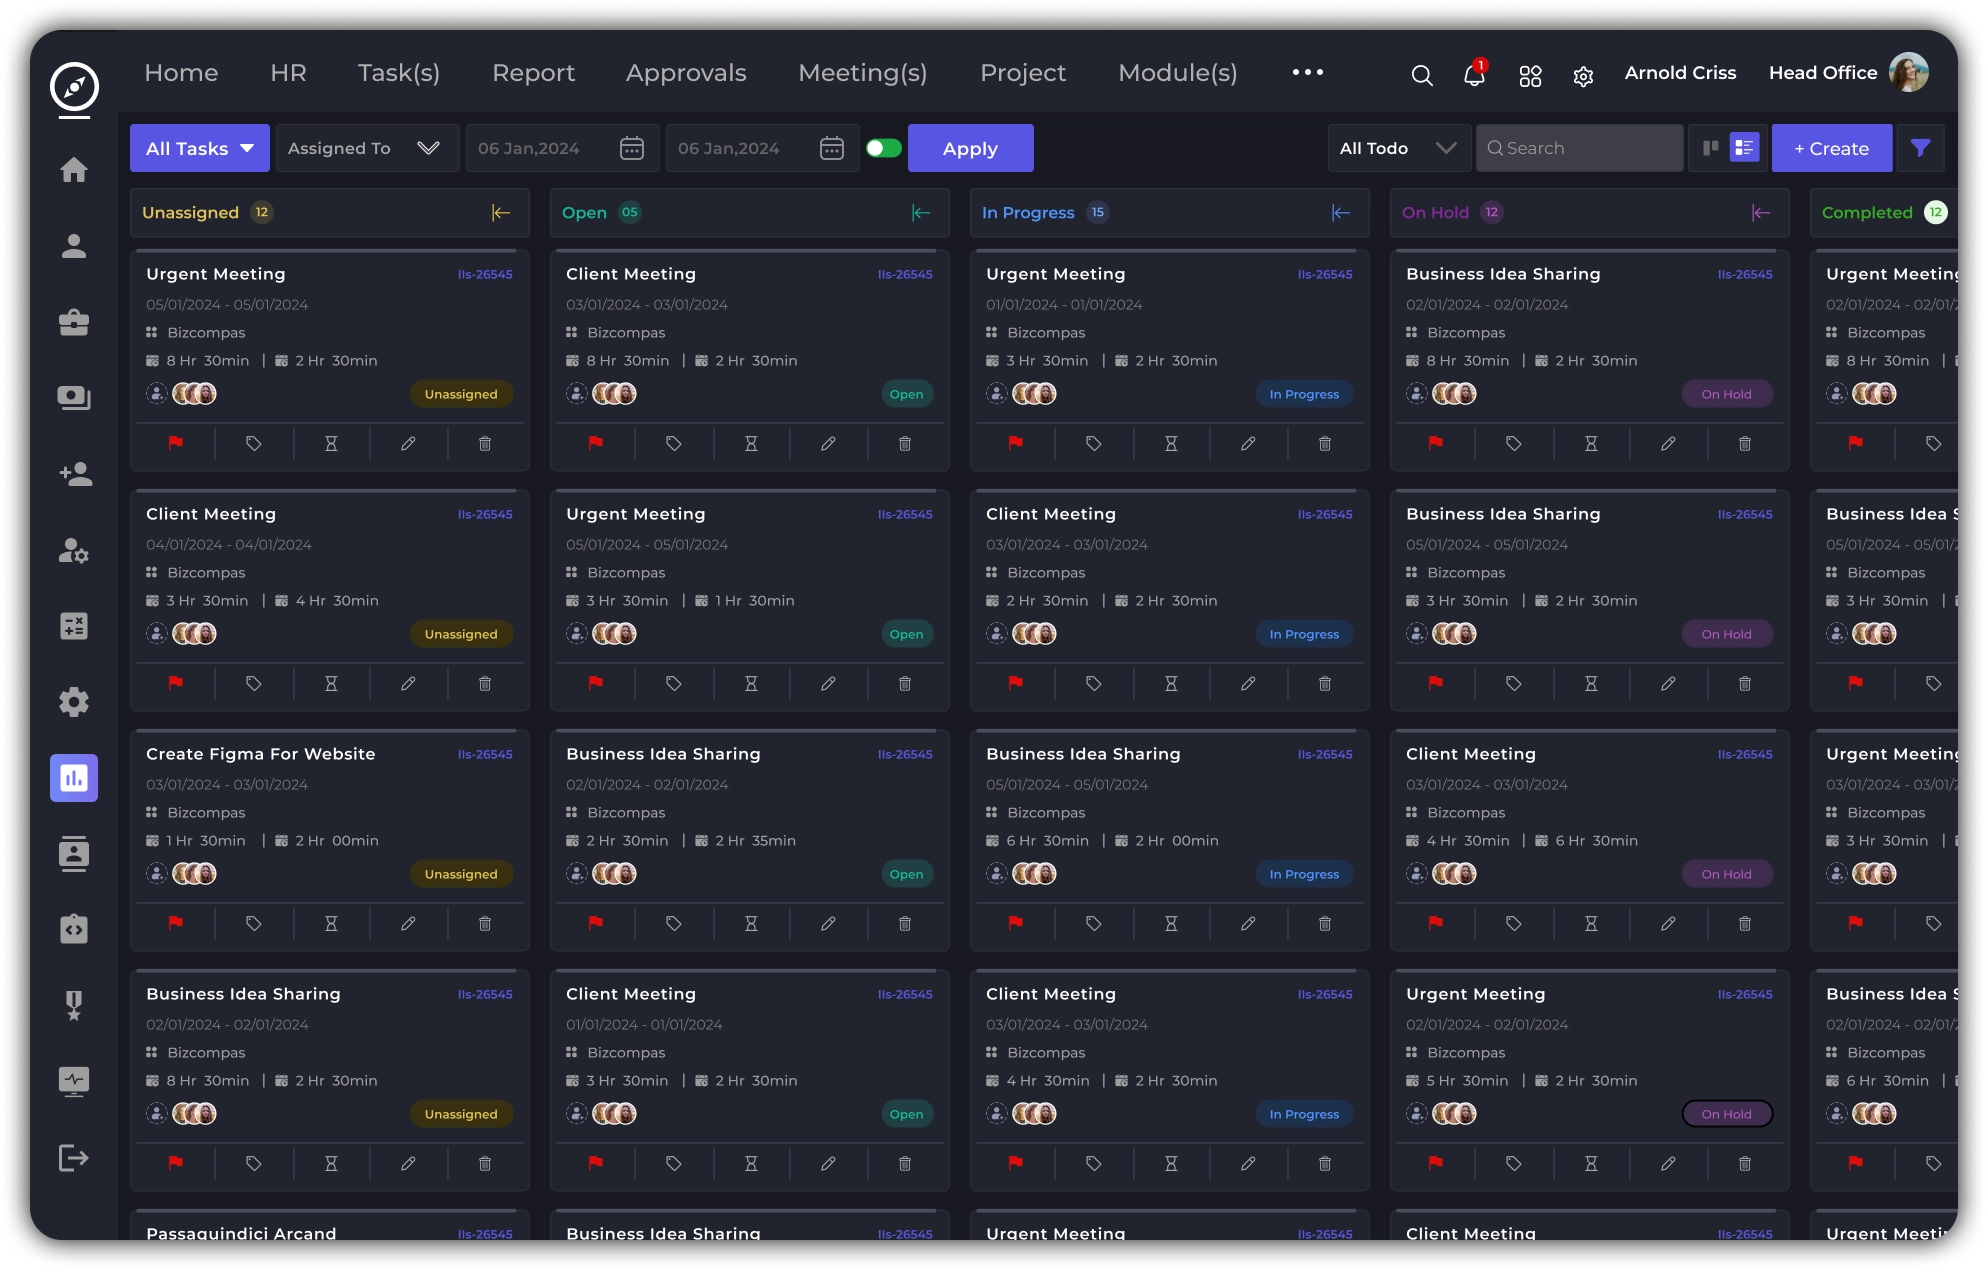This screenshot has width=1988, height=1270.
Task: Go to the Project menu item
Action: click(1022, 73)
